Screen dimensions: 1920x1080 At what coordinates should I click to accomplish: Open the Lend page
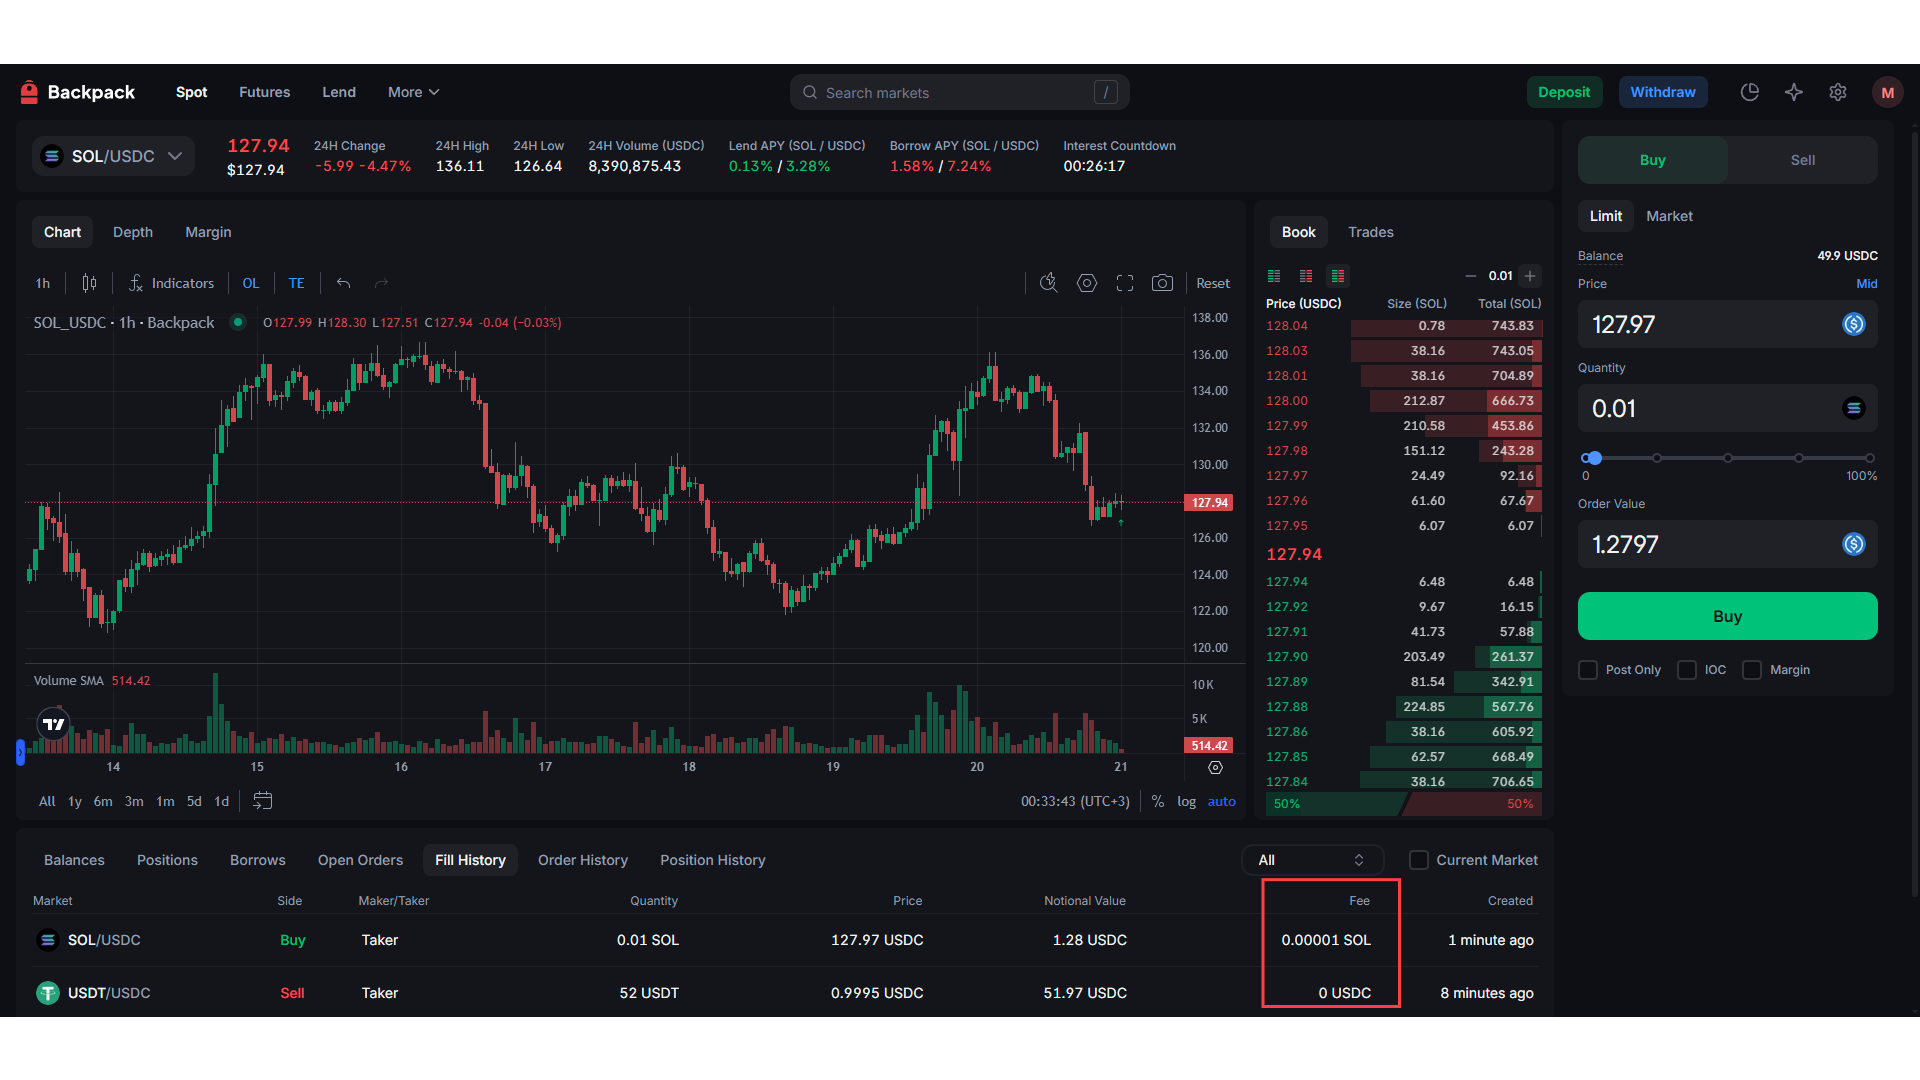(339, 92)
